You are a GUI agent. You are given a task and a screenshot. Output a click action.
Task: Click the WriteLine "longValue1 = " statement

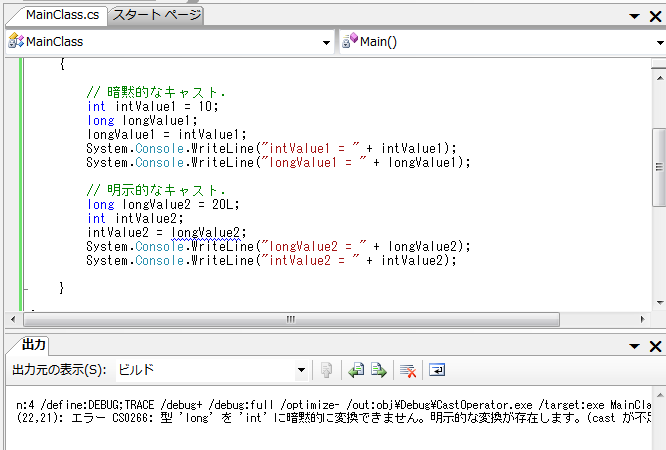point(278,162)
